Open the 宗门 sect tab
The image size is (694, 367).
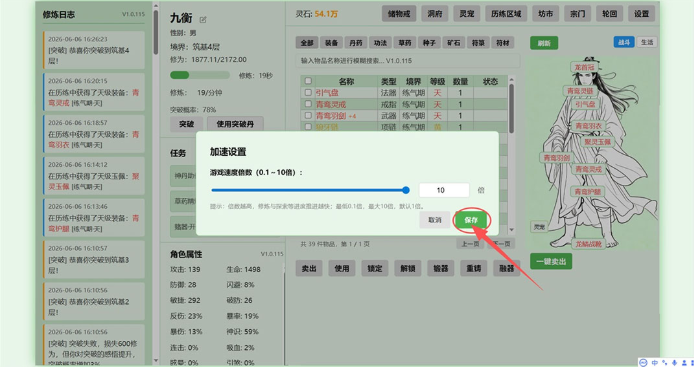(x=578, y=14)
